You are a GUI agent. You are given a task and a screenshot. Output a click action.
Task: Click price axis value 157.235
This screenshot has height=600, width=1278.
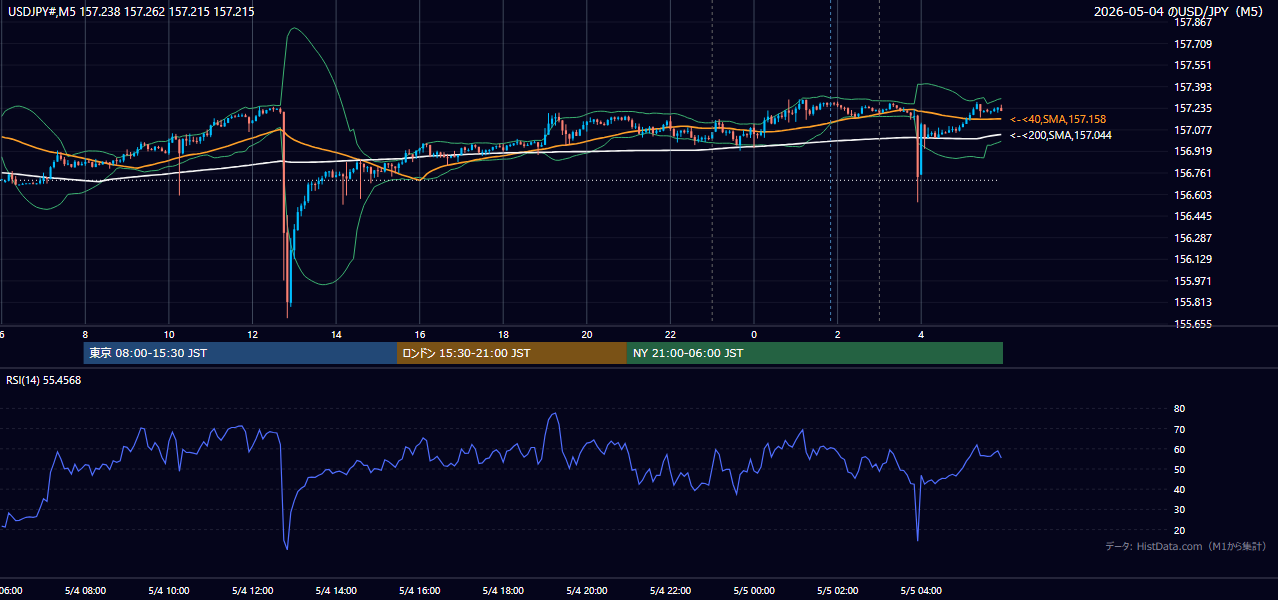(x=1194, y=108)
